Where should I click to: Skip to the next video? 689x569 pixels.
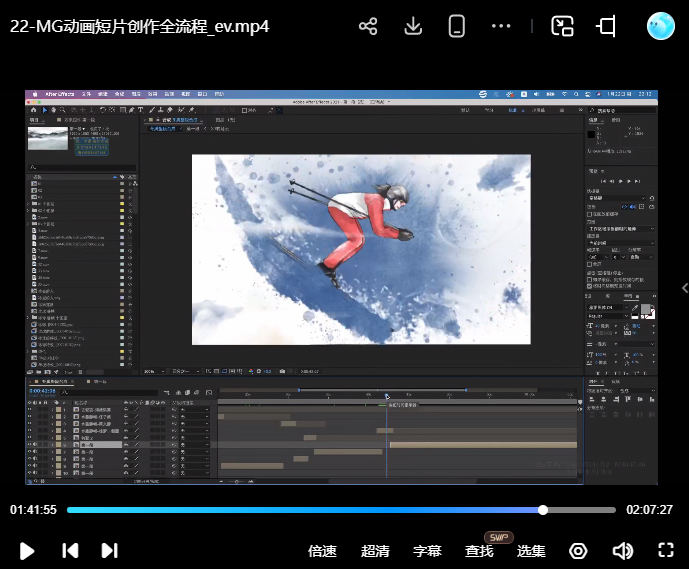click(110, 551)
